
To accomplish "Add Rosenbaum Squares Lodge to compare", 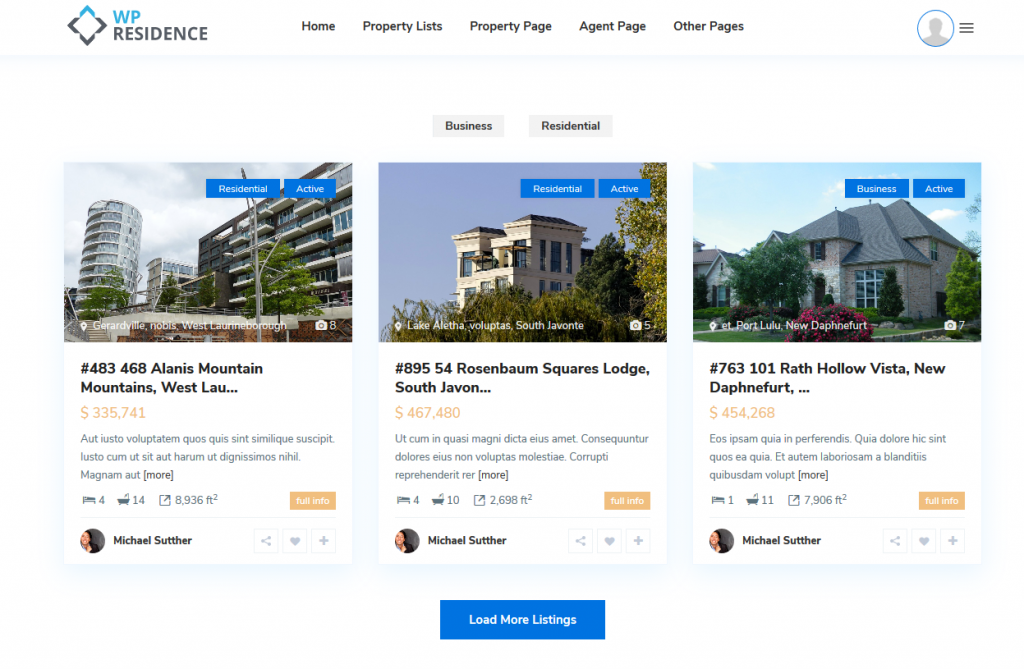I will (x=638, y=541).
